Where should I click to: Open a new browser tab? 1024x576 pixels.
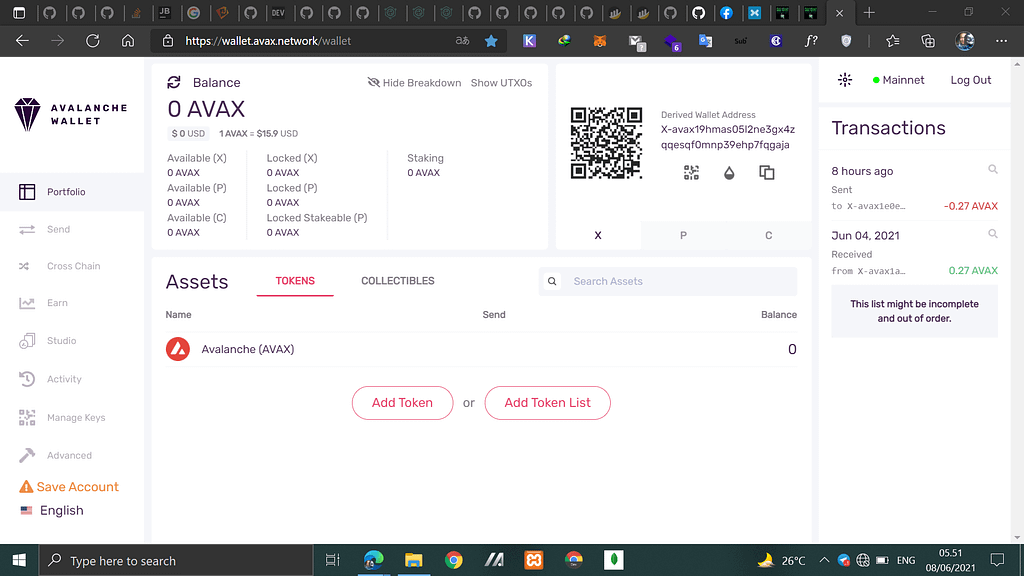tap(869, 12)
